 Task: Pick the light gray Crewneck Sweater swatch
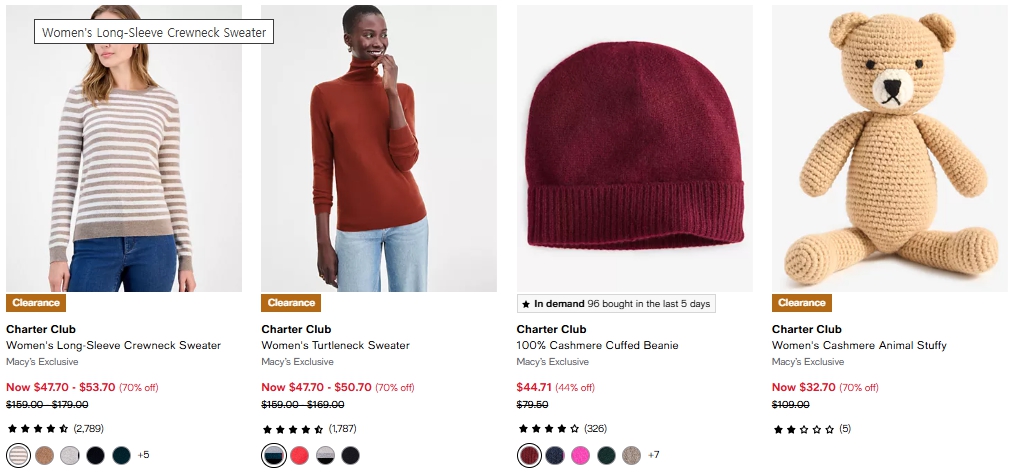(70, 456)
